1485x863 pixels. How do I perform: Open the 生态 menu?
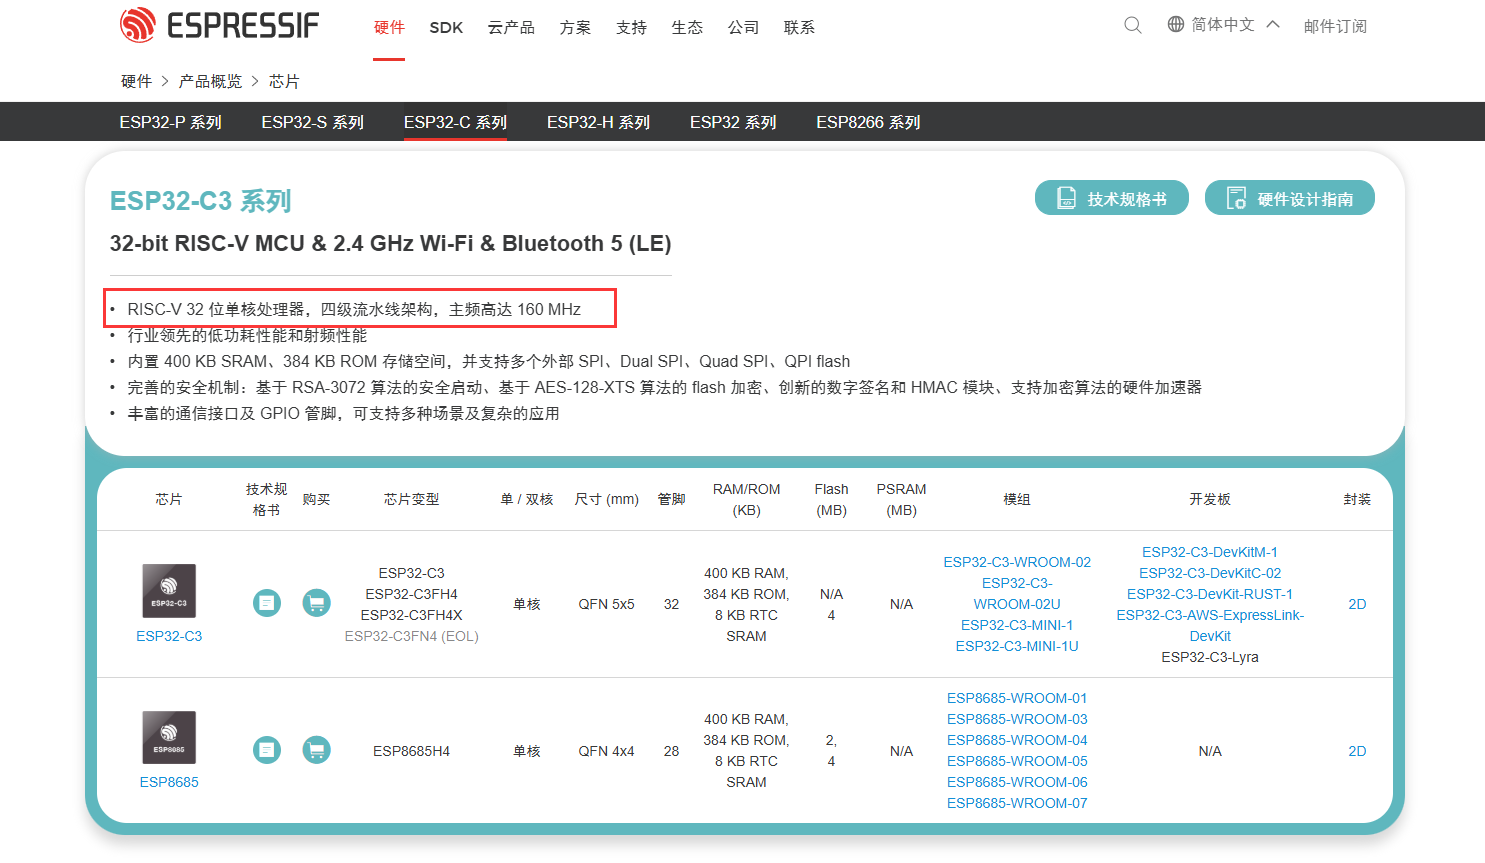coord(687,27)
